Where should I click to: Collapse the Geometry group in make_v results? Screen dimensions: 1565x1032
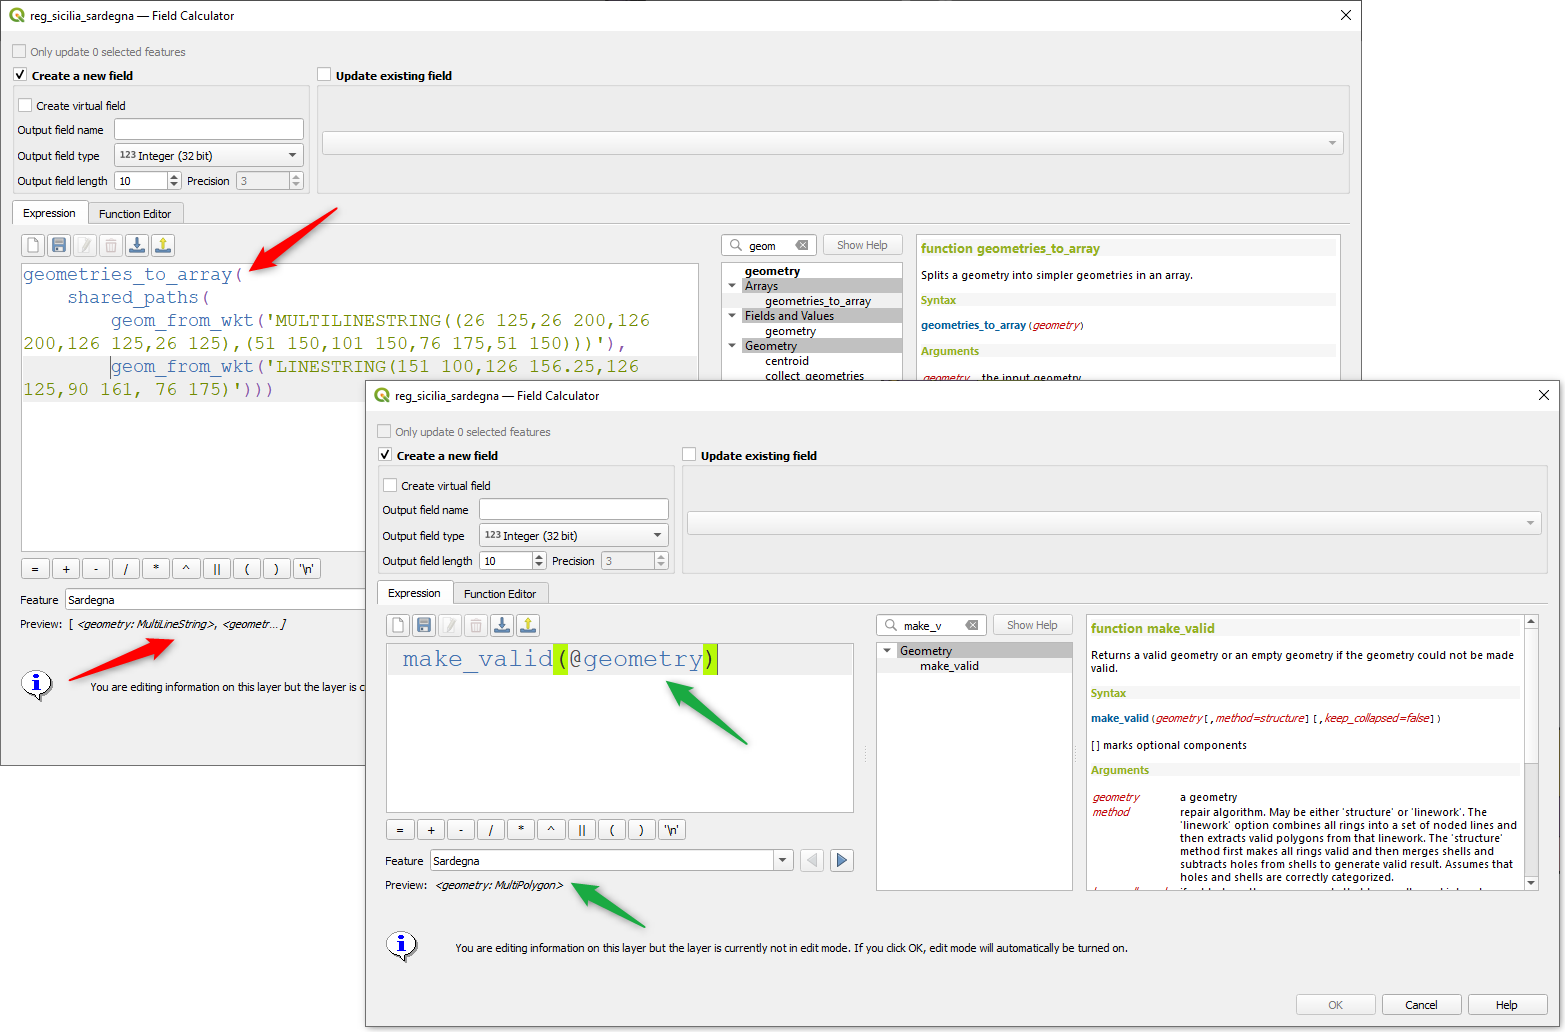coord(887,651)
